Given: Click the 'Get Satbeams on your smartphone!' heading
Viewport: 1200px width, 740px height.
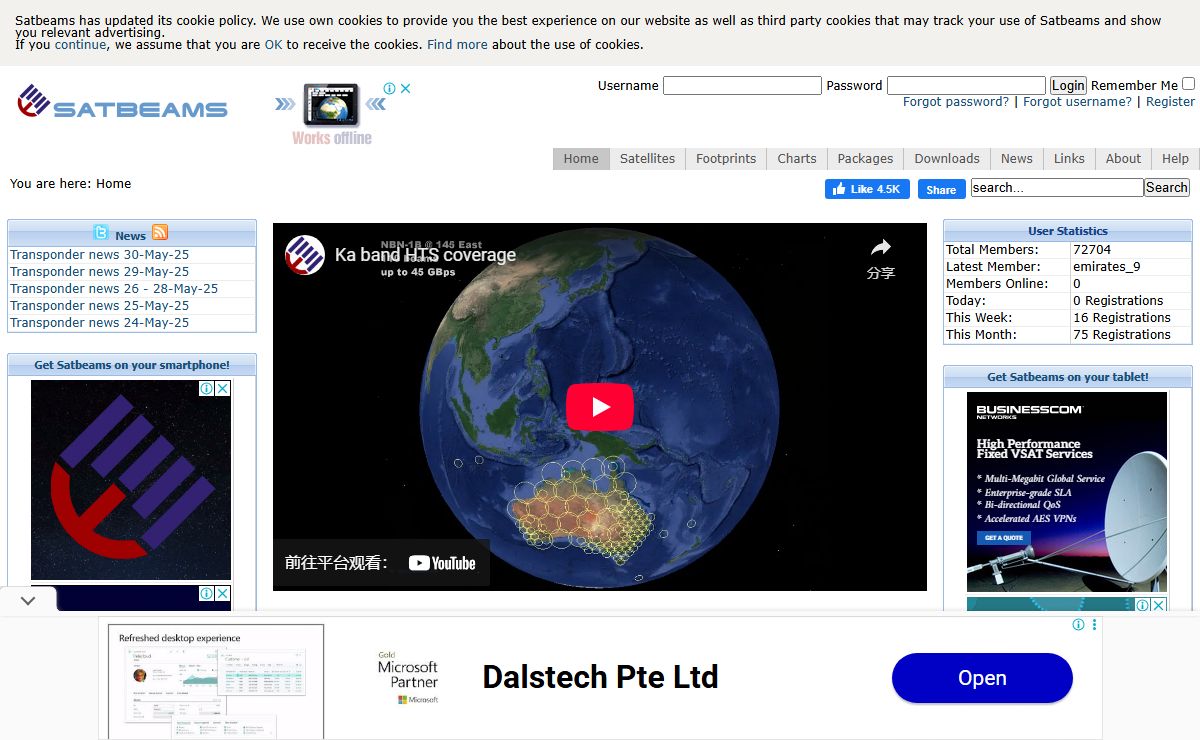Looking at the screenshot, I should [132, 365].
